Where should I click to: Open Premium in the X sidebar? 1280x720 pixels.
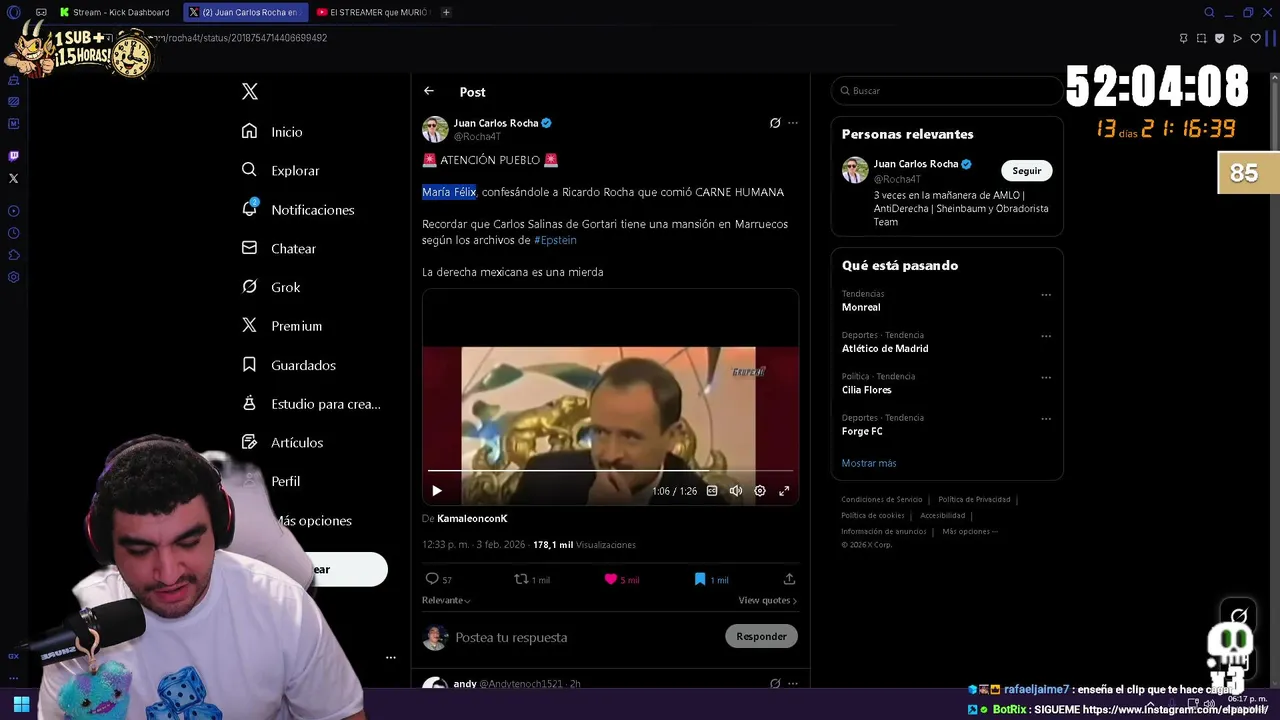[x=282, y=326]
